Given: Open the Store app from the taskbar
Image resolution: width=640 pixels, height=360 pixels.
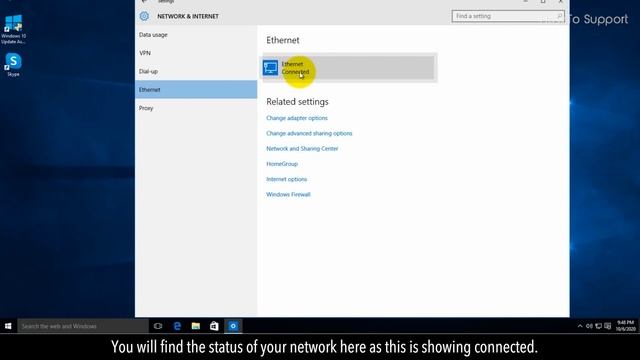Looking at the screenshot, I should pyautogui.click(x=214, y=326).
